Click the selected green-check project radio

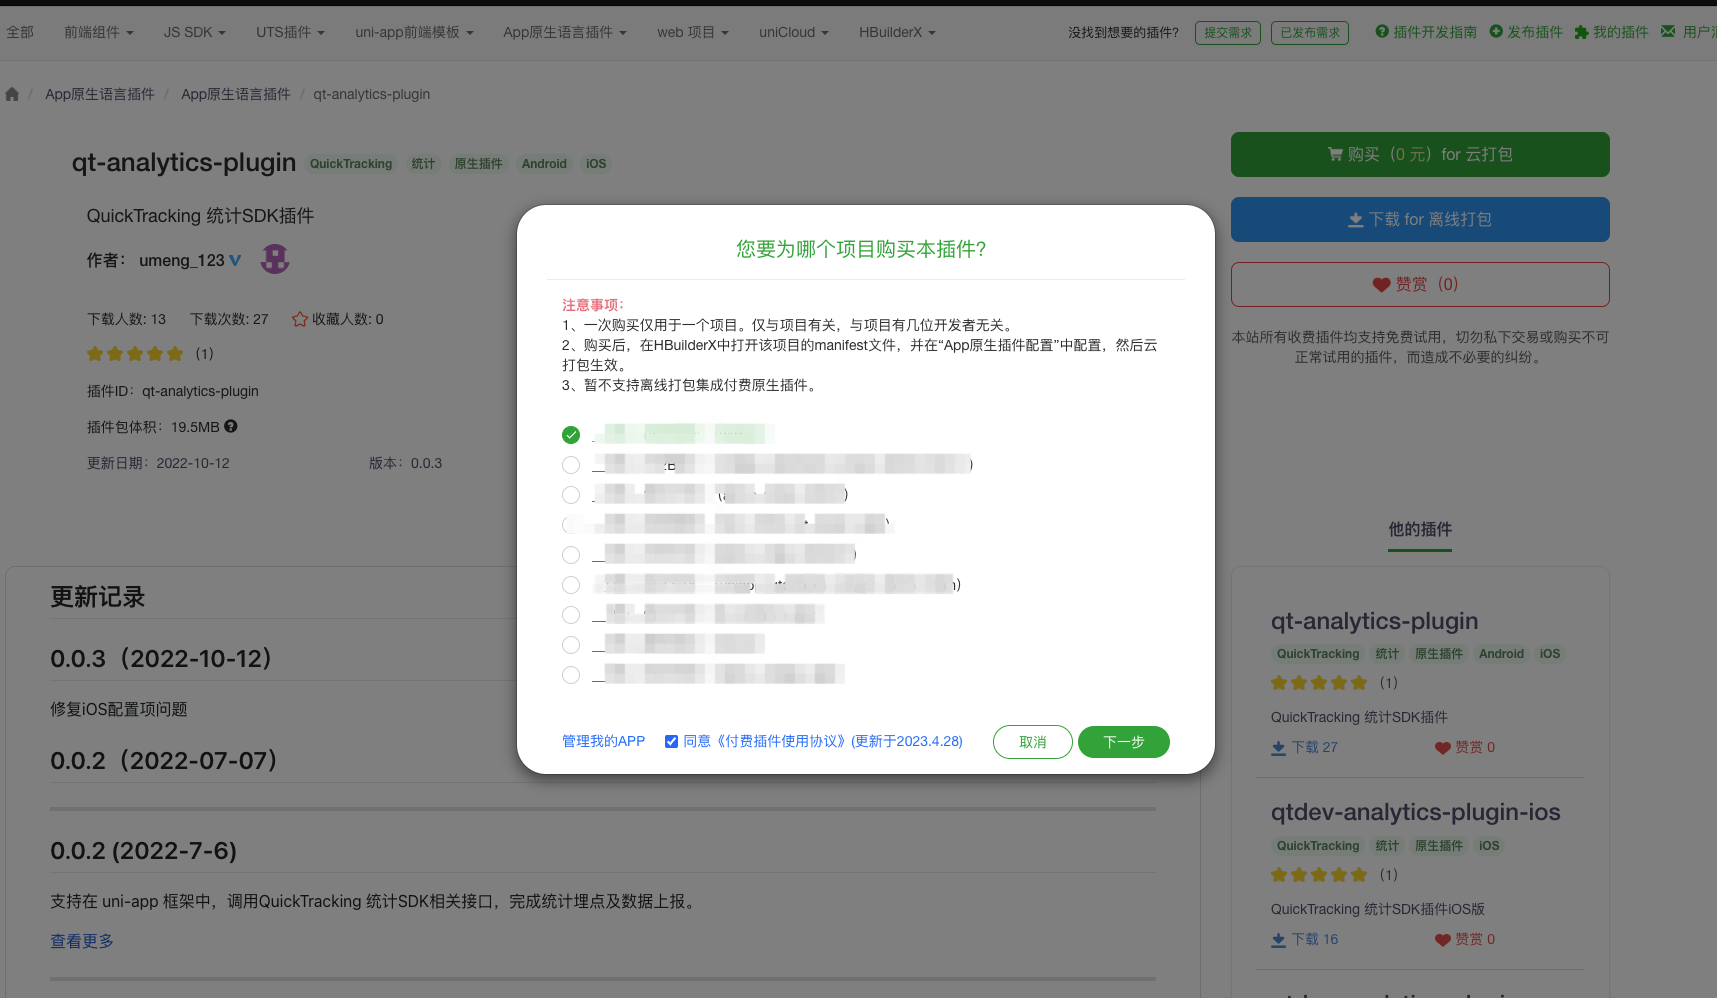point(571,435)
